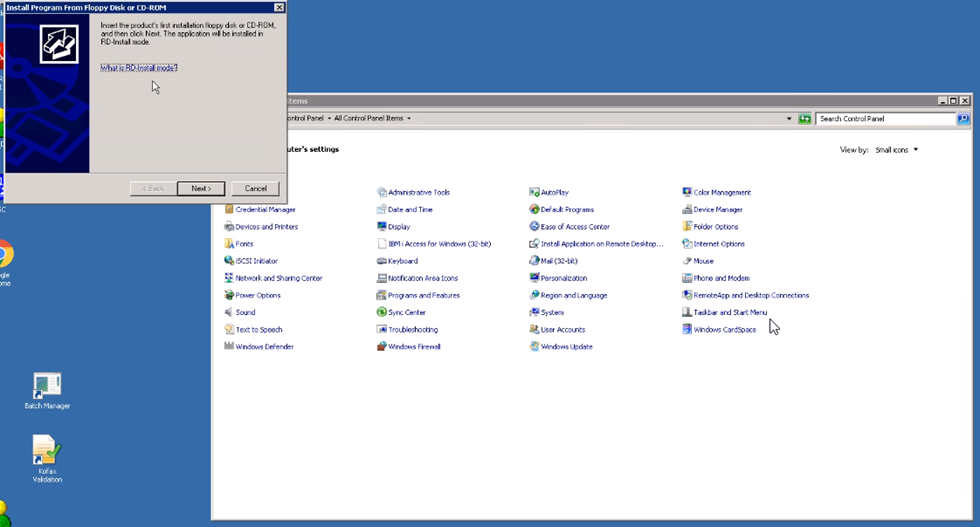Click the User Accounts icon

coord(535,330)
